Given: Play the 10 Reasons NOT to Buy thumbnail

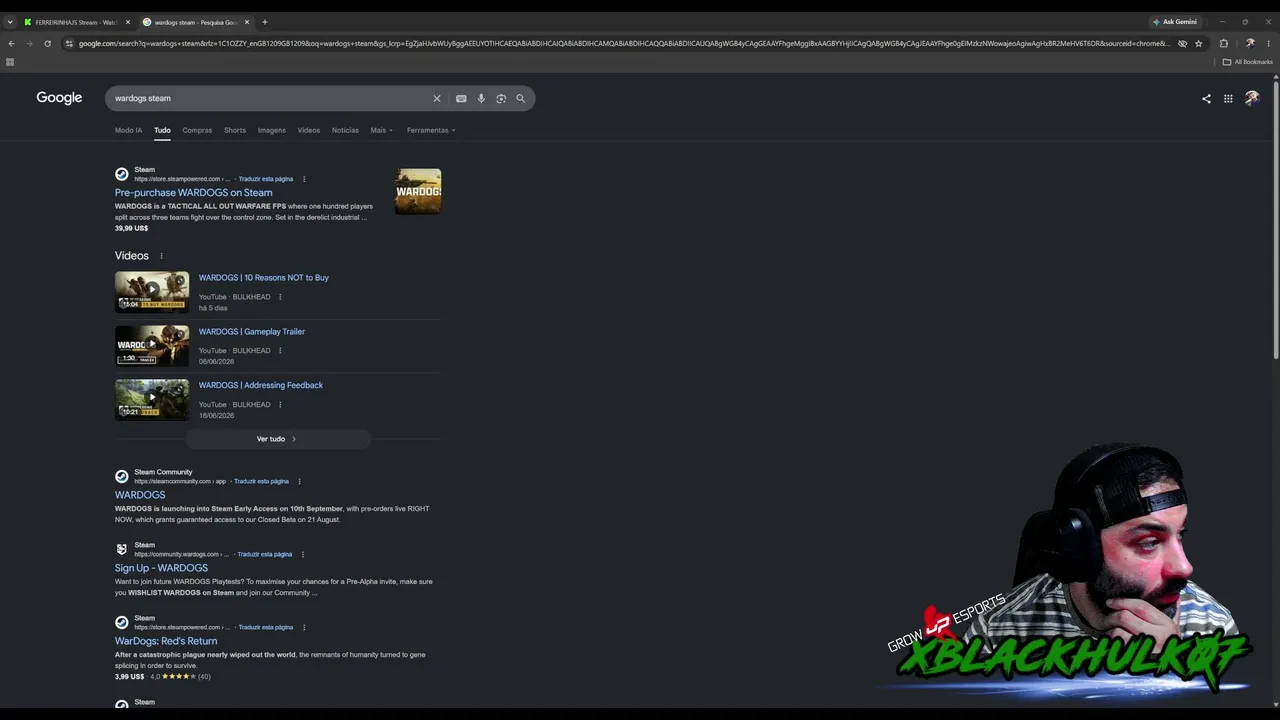Looking at the screenshot, I should (152, 291).
